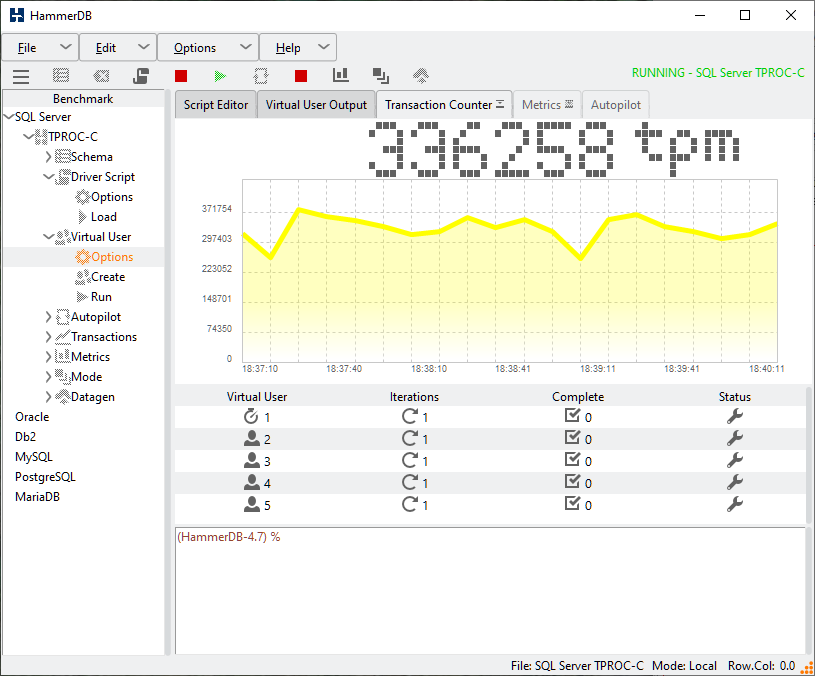Expand the Schema tree node
815x676 pixels.
click(48, 156)
